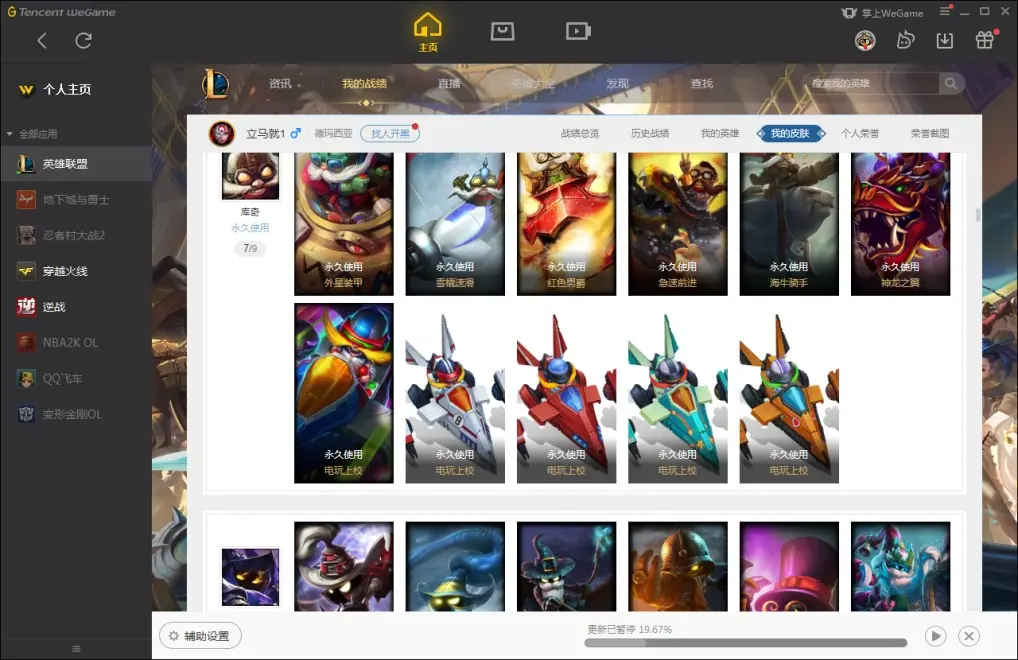This screenshot has height=660, width=1018.
Task: Open the 辅助设置 settings button
Action: pyautogui.click(x=200, y=636)
